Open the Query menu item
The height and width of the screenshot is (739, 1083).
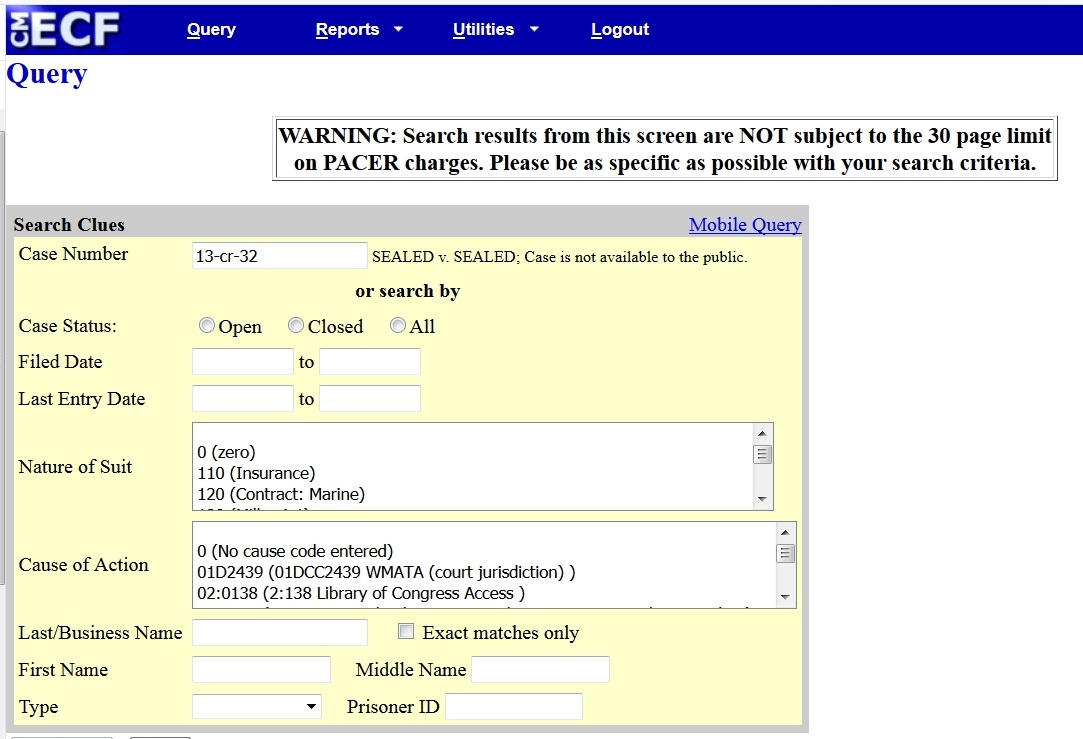[211, 29]
